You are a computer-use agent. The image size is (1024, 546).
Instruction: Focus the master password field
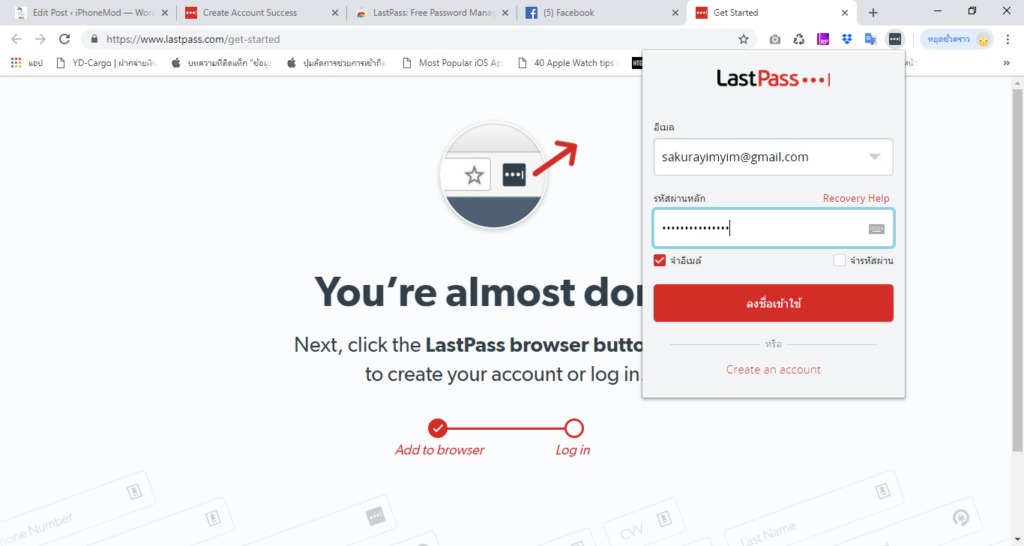coord(773,228)
